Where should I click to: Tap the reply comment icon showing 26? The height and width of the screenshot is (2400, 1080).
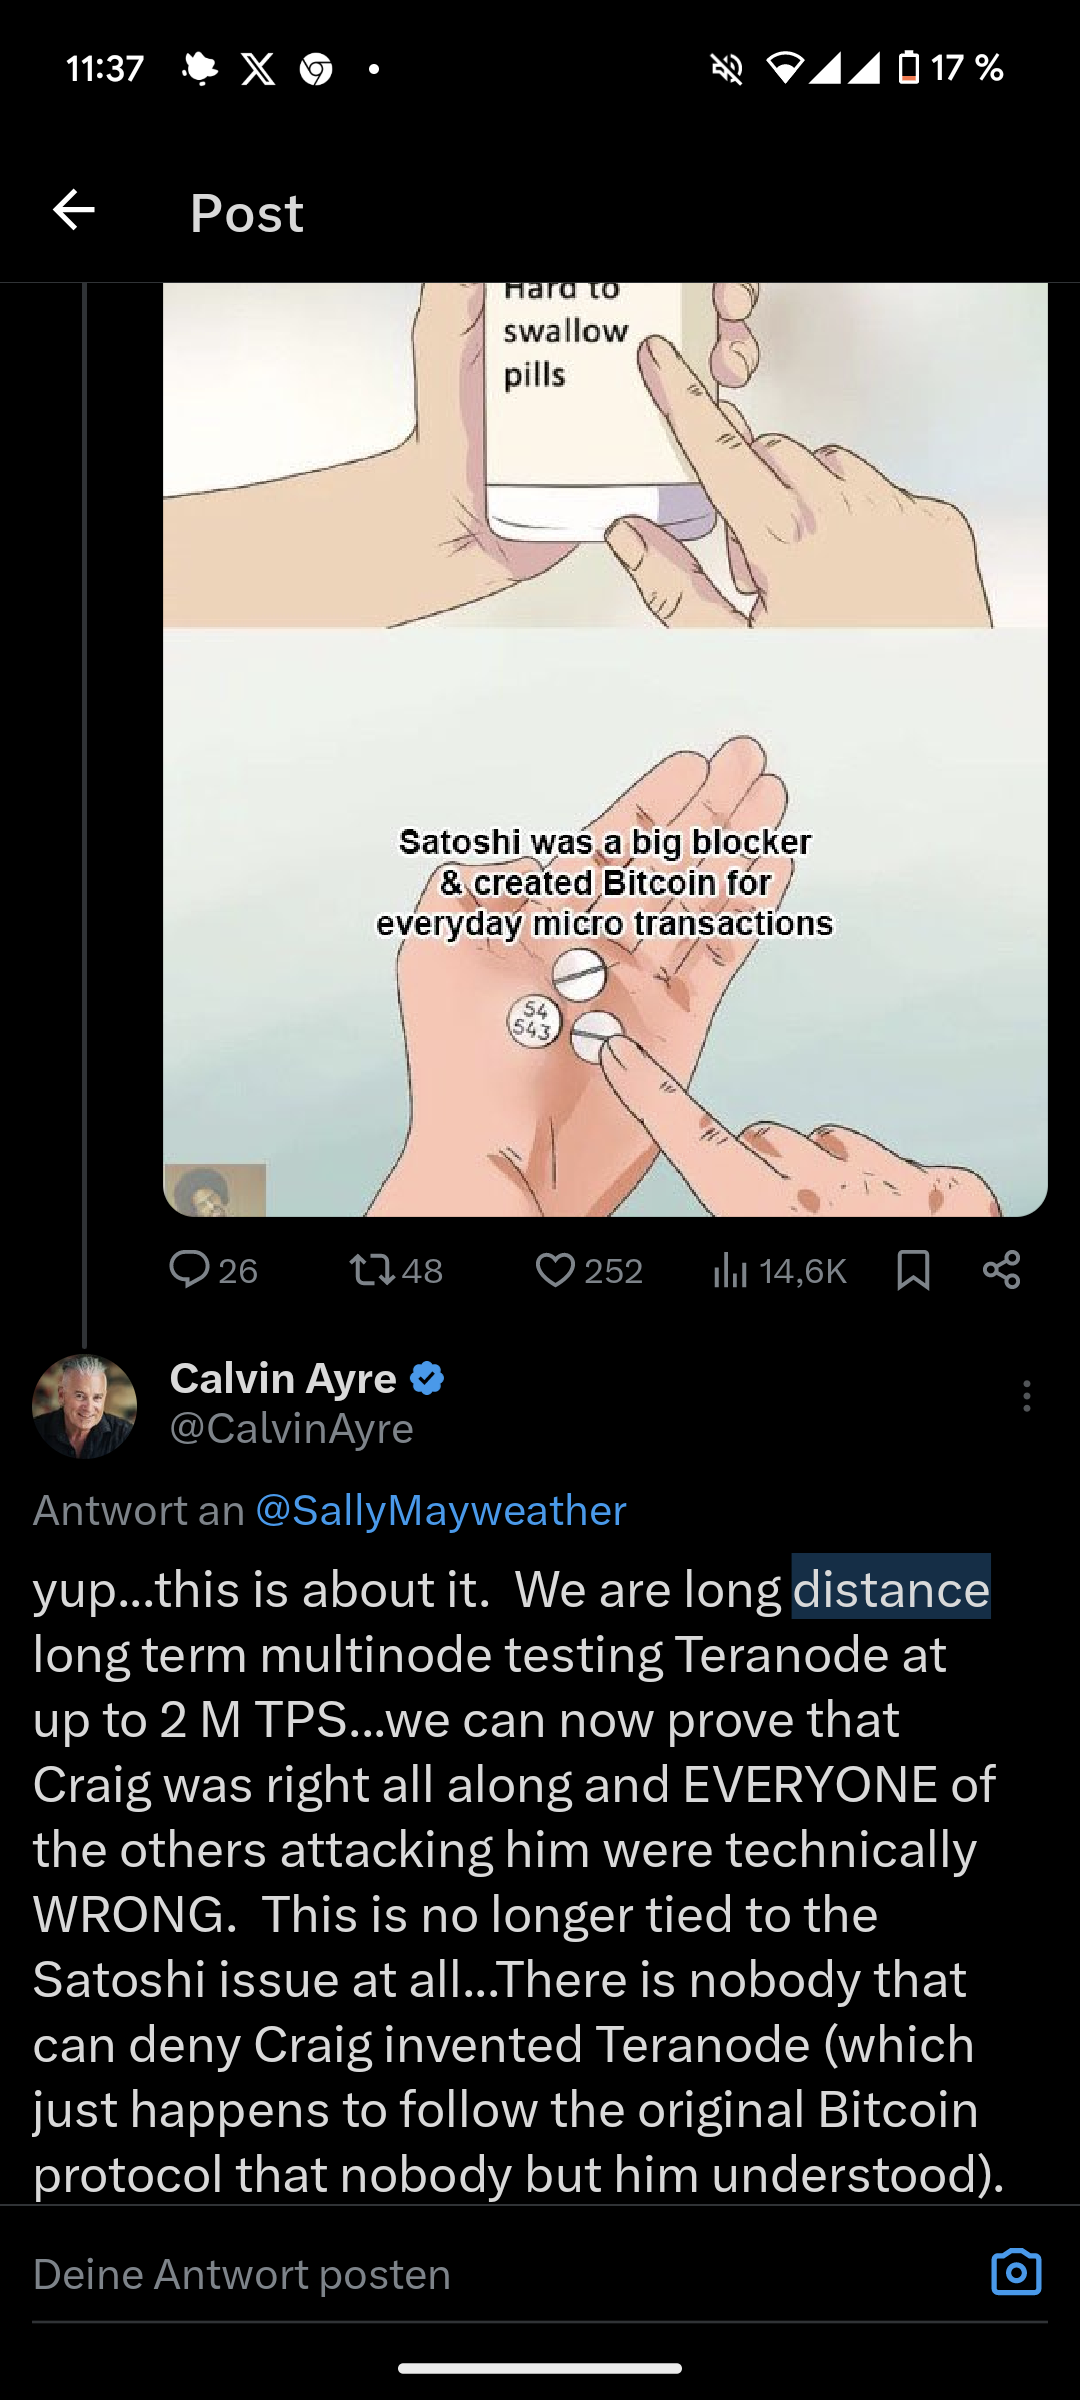coord(189,1270)
